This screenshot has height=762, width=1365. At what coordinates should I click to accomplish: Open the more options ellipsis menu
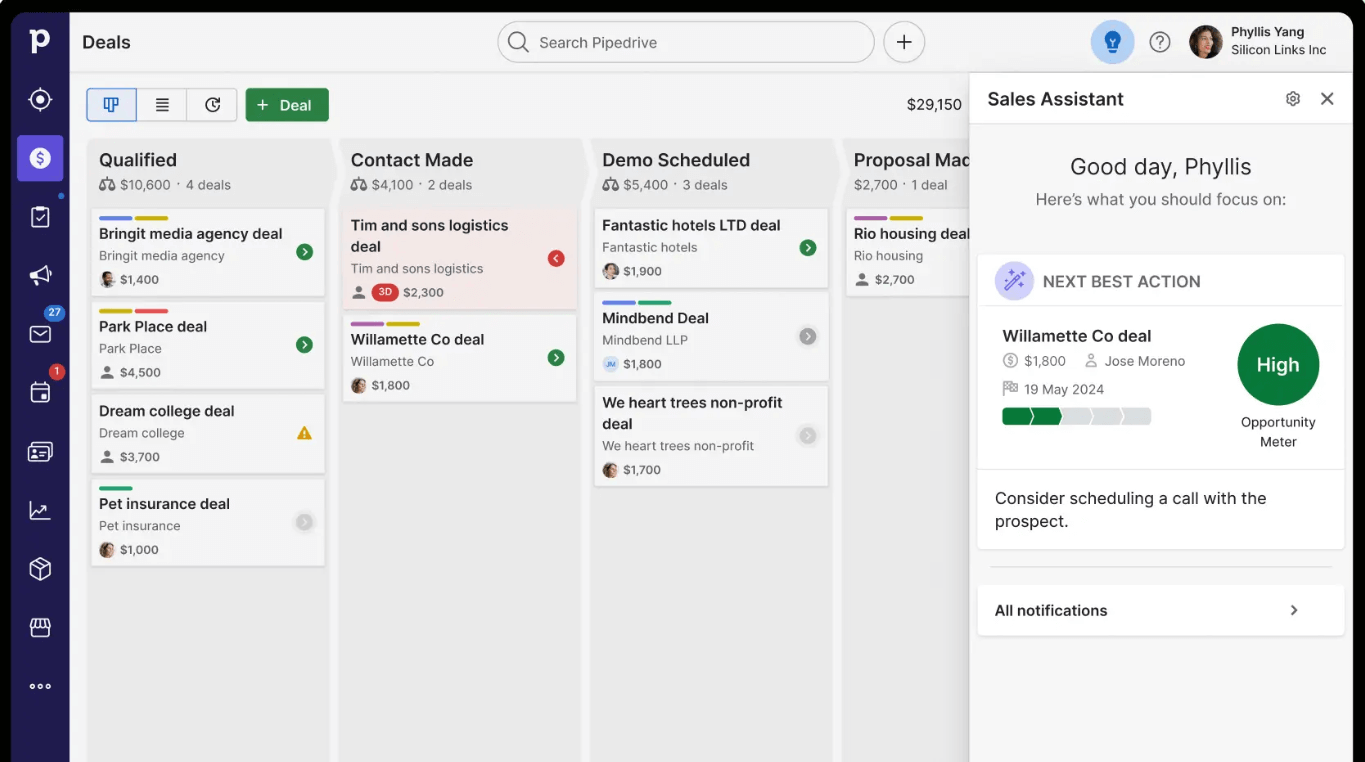[40, 686]
